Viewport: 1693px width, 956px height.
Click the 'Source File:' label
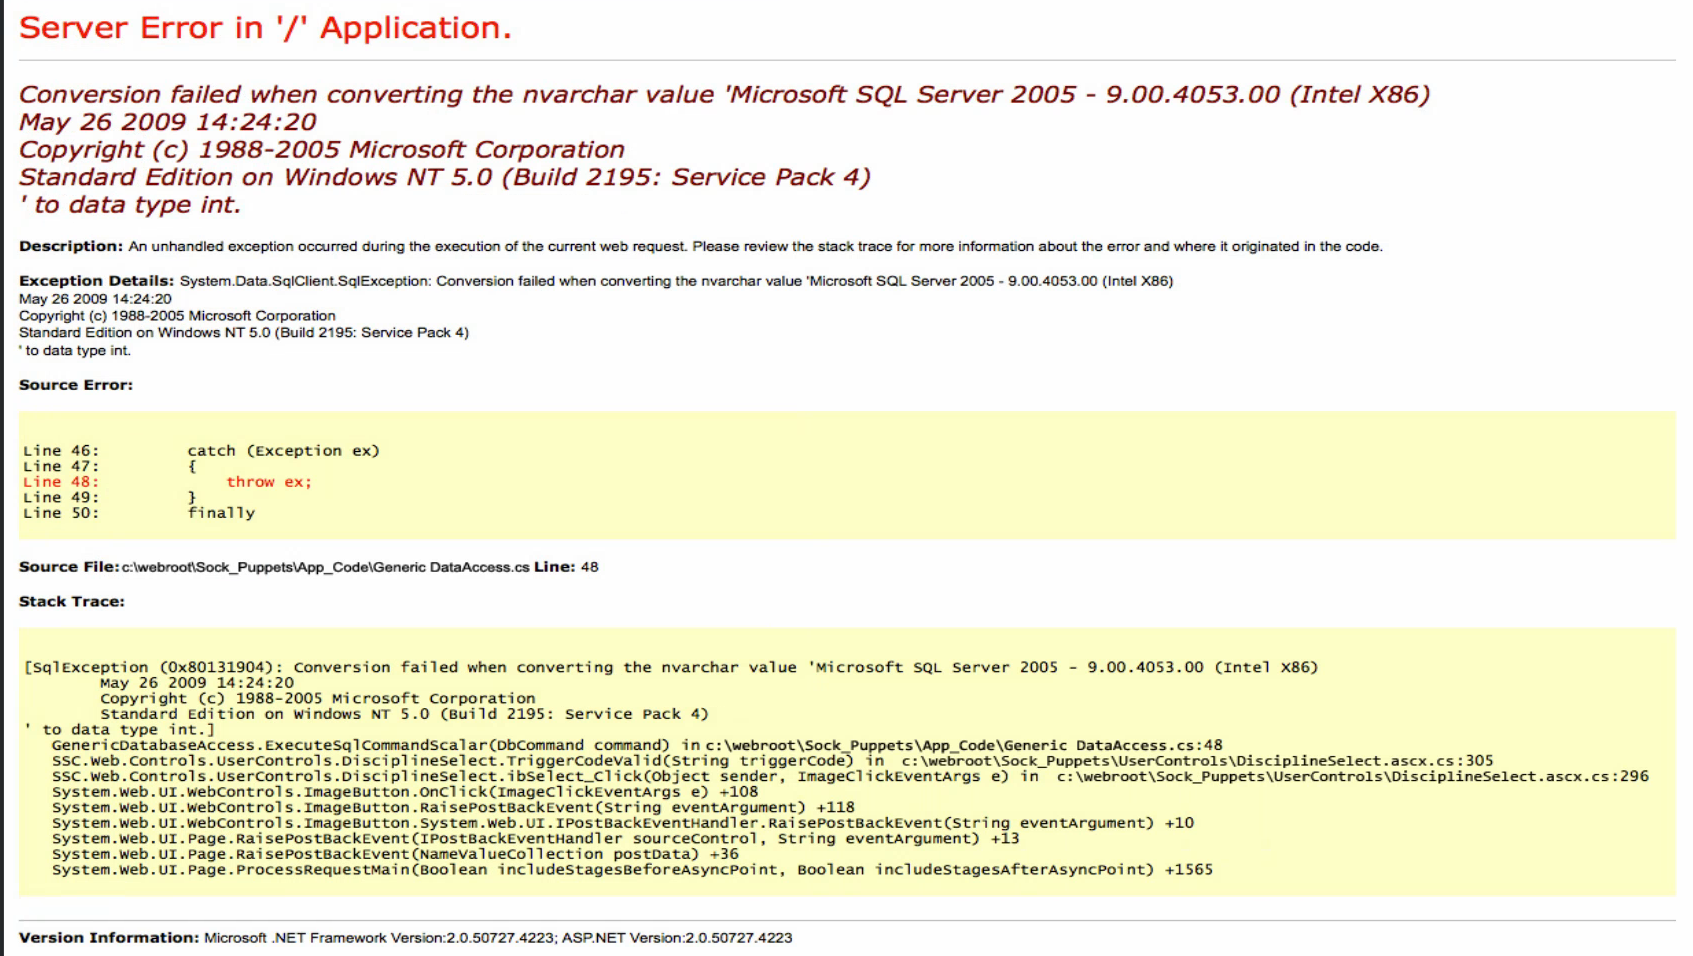point(68,567)
